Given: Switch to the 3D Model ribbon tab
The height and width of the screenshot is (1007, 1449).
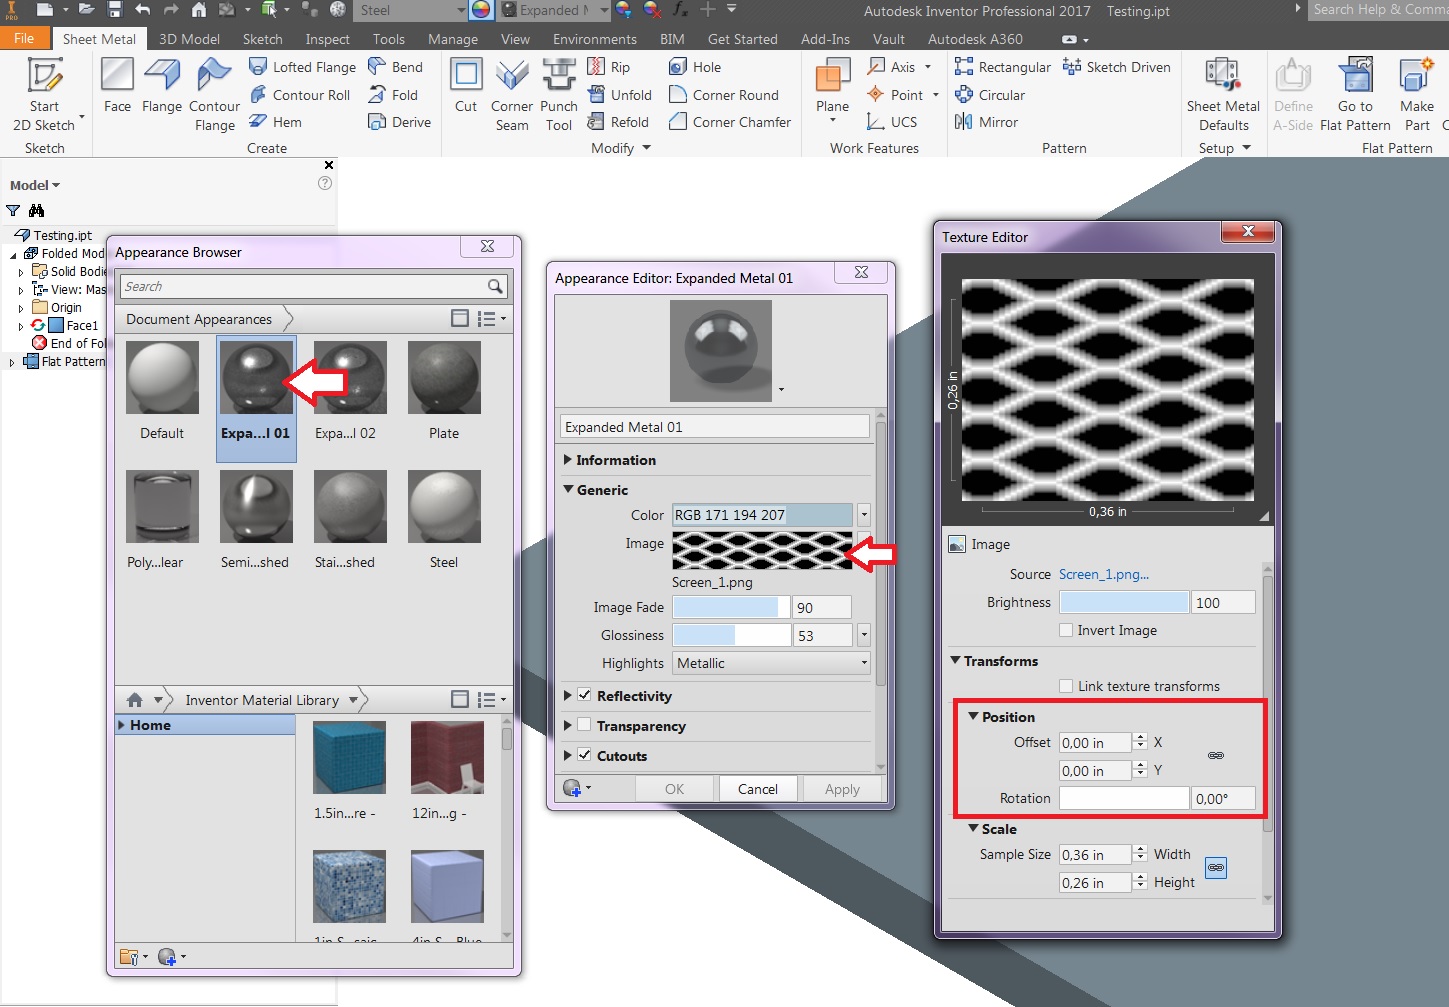Looking at the screenshot, I should click(x=189, y=39).
